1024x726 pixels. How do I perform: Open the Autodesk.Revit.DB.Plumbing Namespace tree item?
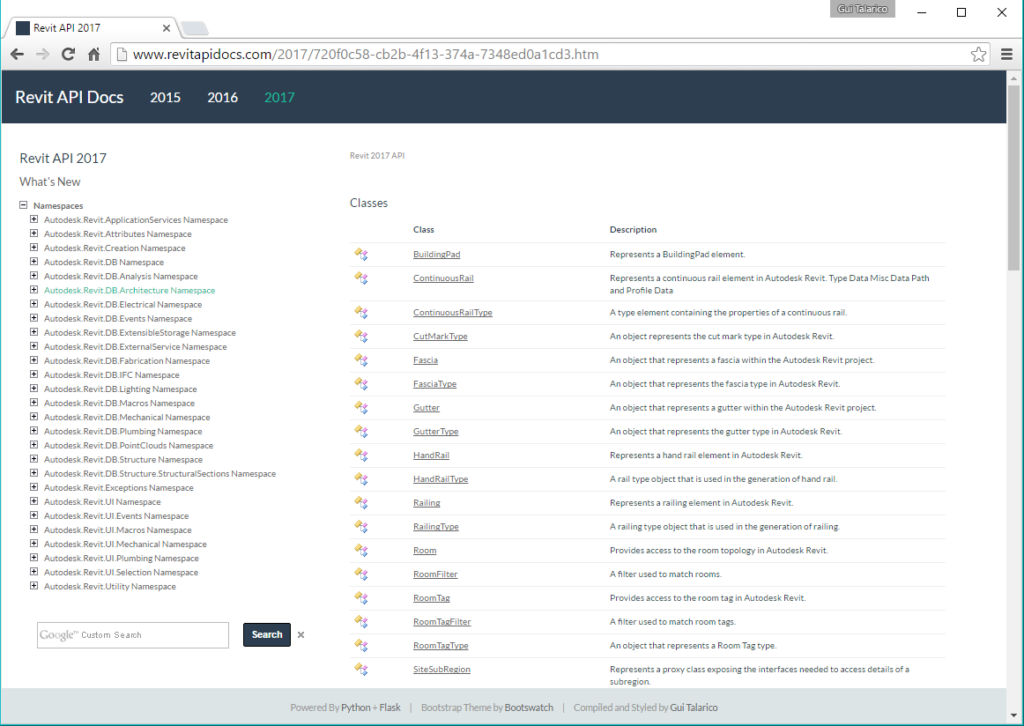tap(123, 431)
